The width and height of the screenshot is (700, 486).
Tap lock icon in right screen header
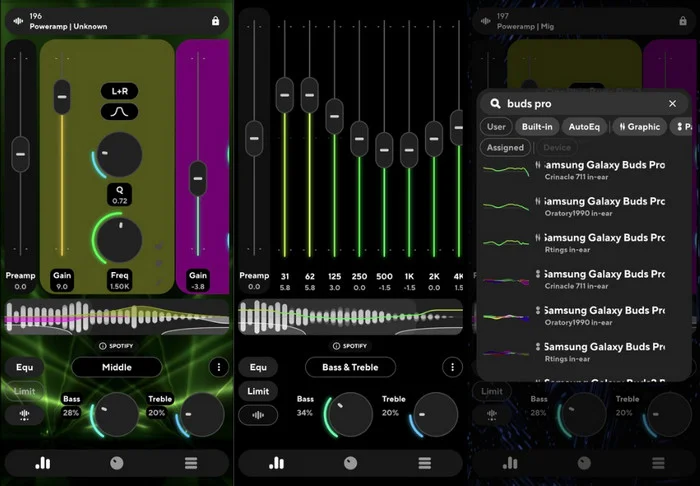[x=683, y=21]
